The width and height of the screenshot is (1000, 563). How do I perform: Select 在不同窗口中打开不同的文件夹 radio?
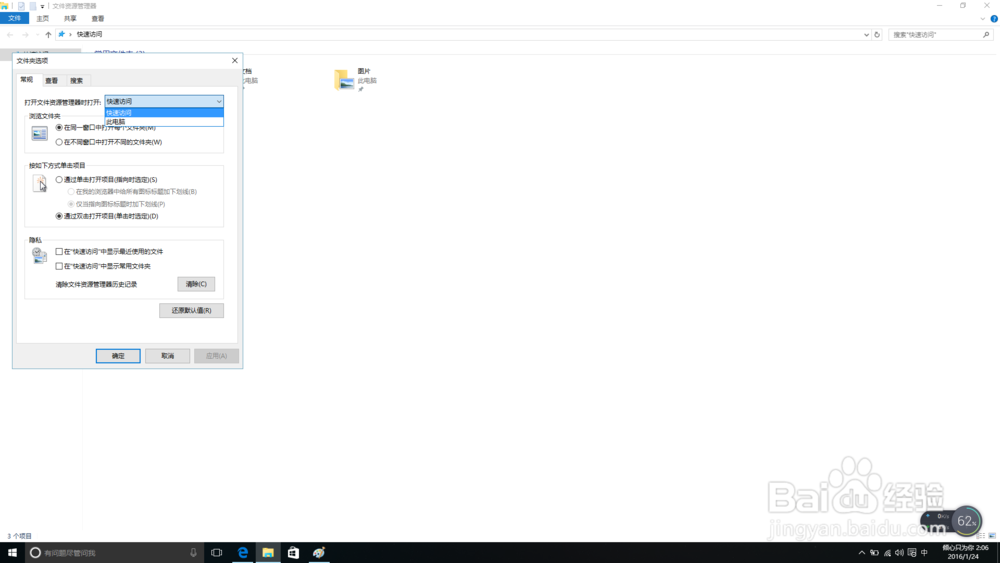tap(59, 142)
